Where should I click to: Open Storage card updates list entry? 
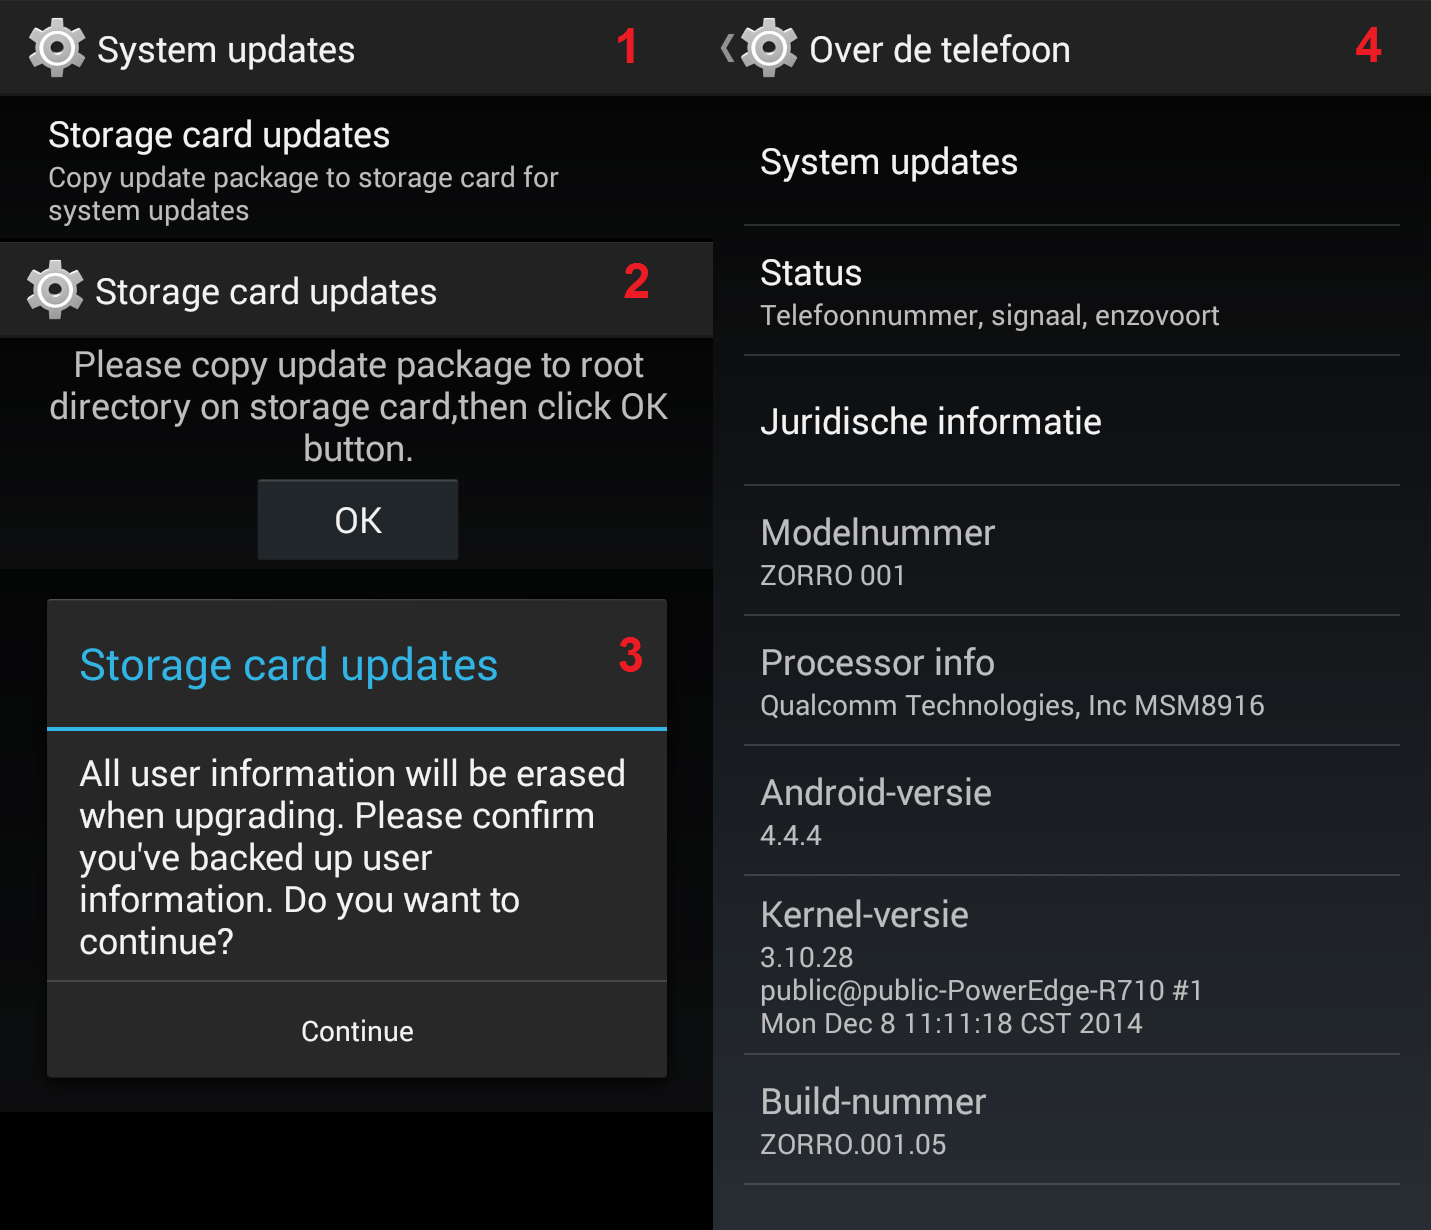coord(356,169)
